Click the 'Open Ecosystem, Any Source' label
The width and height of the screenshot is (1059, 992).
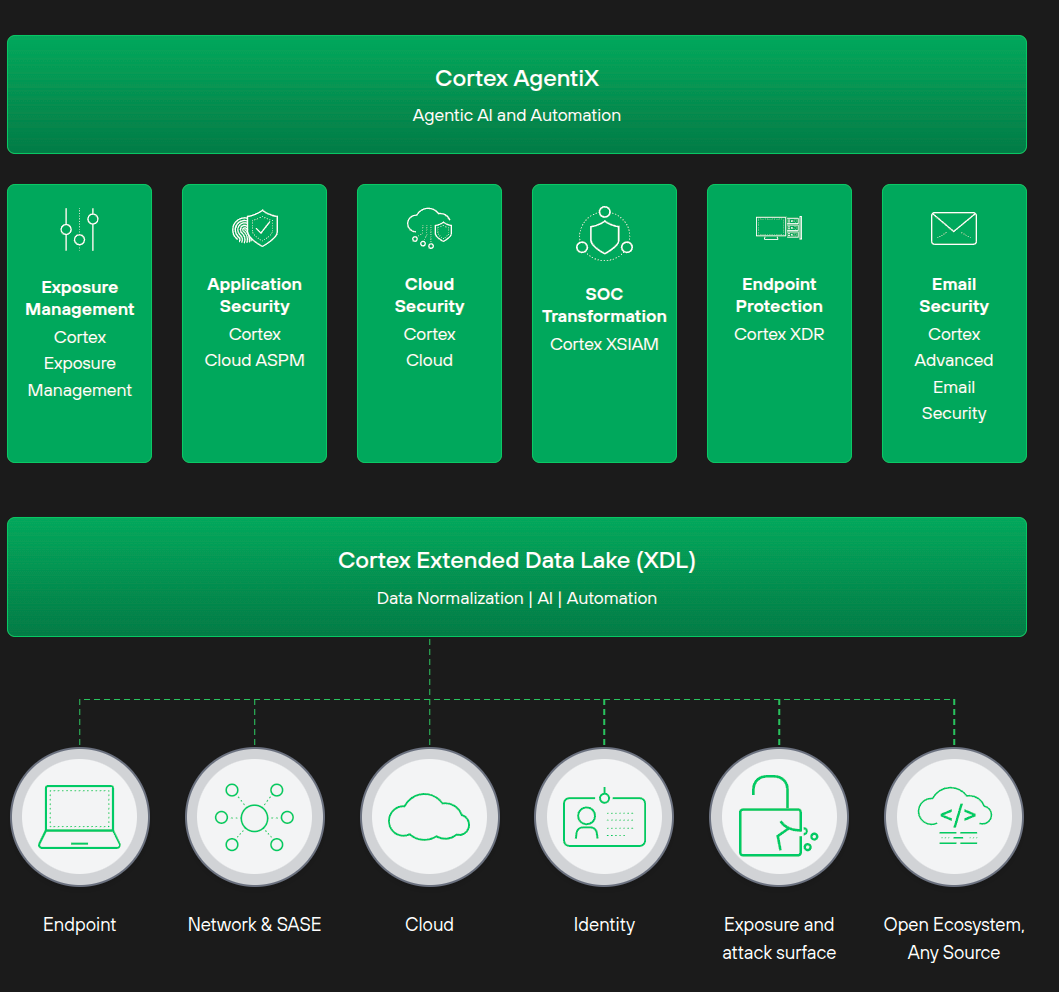point(954,939)
